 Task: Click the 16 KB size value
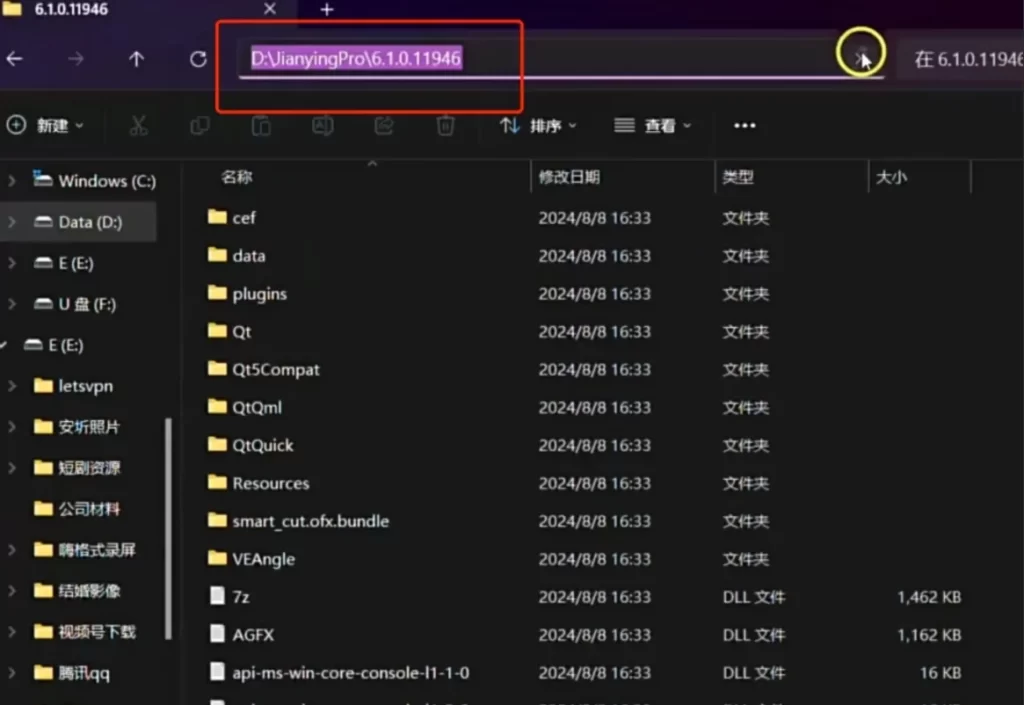(x=940, y=672)
